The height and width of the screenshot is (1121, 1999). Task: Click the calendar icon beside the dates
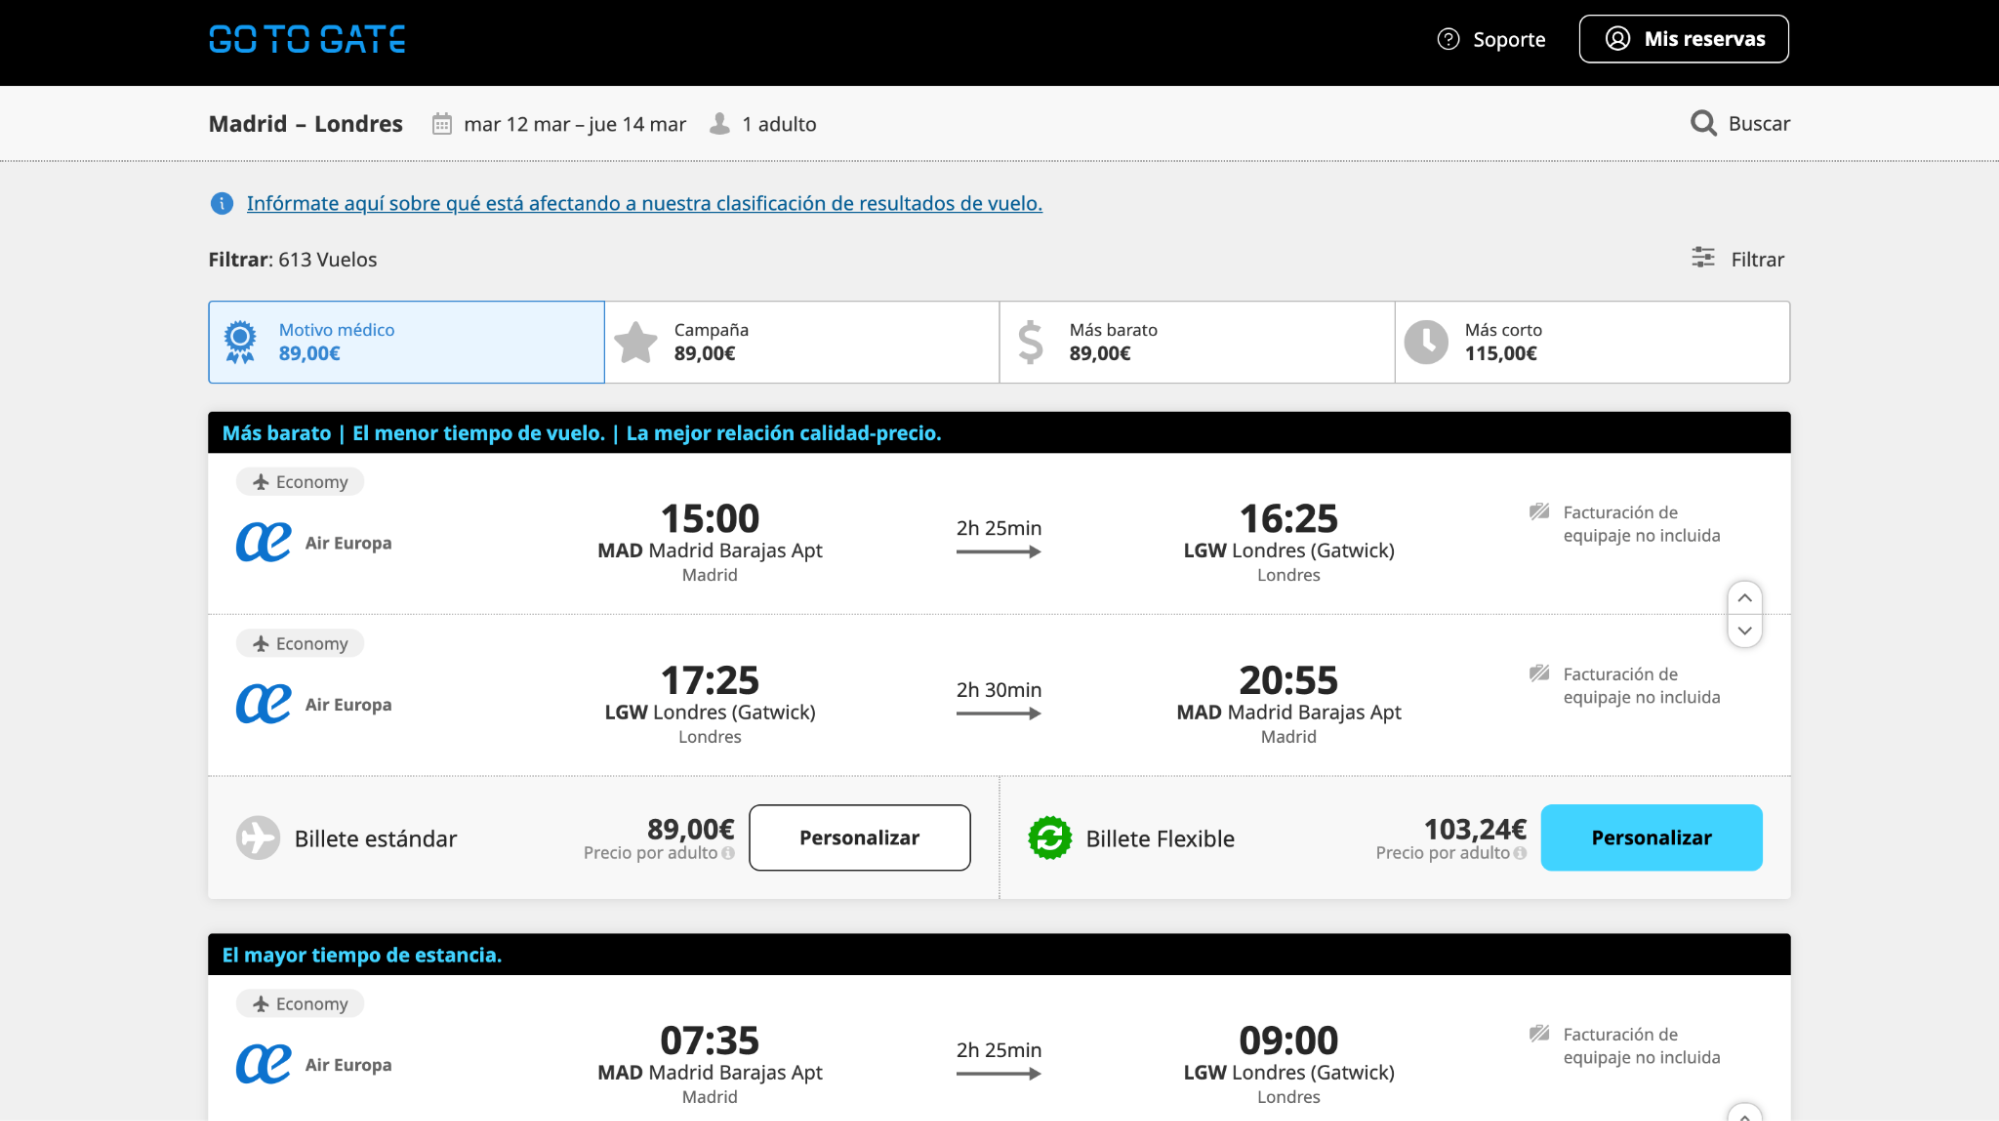[x=441, y=124]
